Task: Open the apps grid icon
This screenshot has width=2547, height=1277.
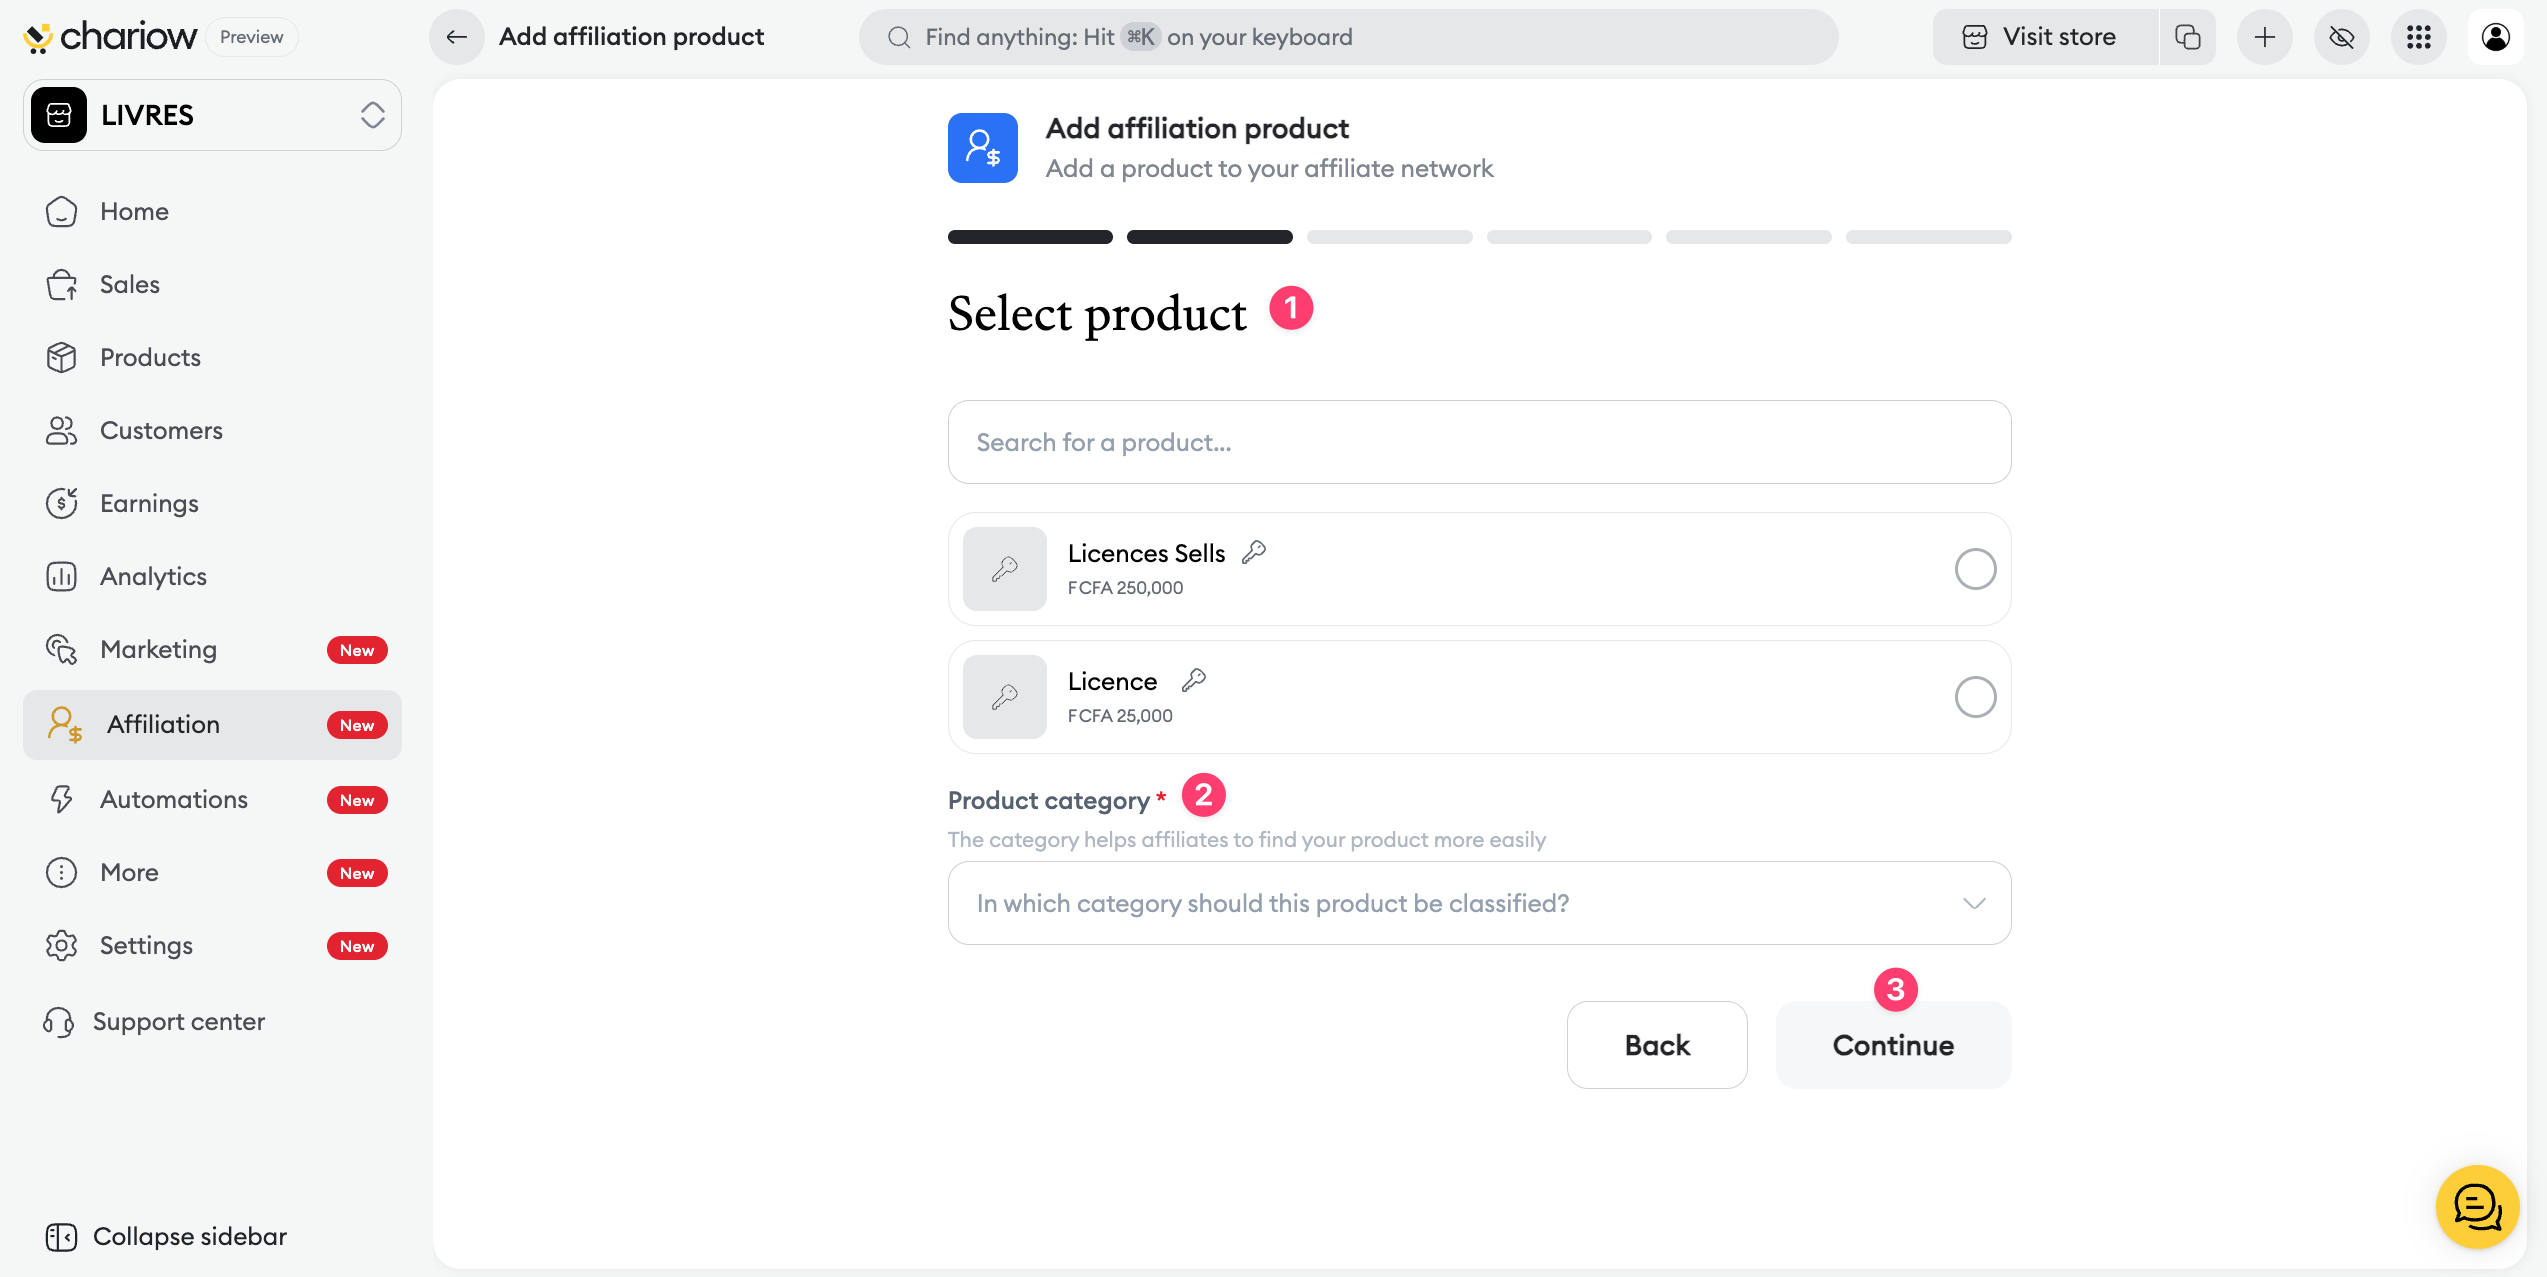Action: pyautogui.click(x=2418, y=37)
